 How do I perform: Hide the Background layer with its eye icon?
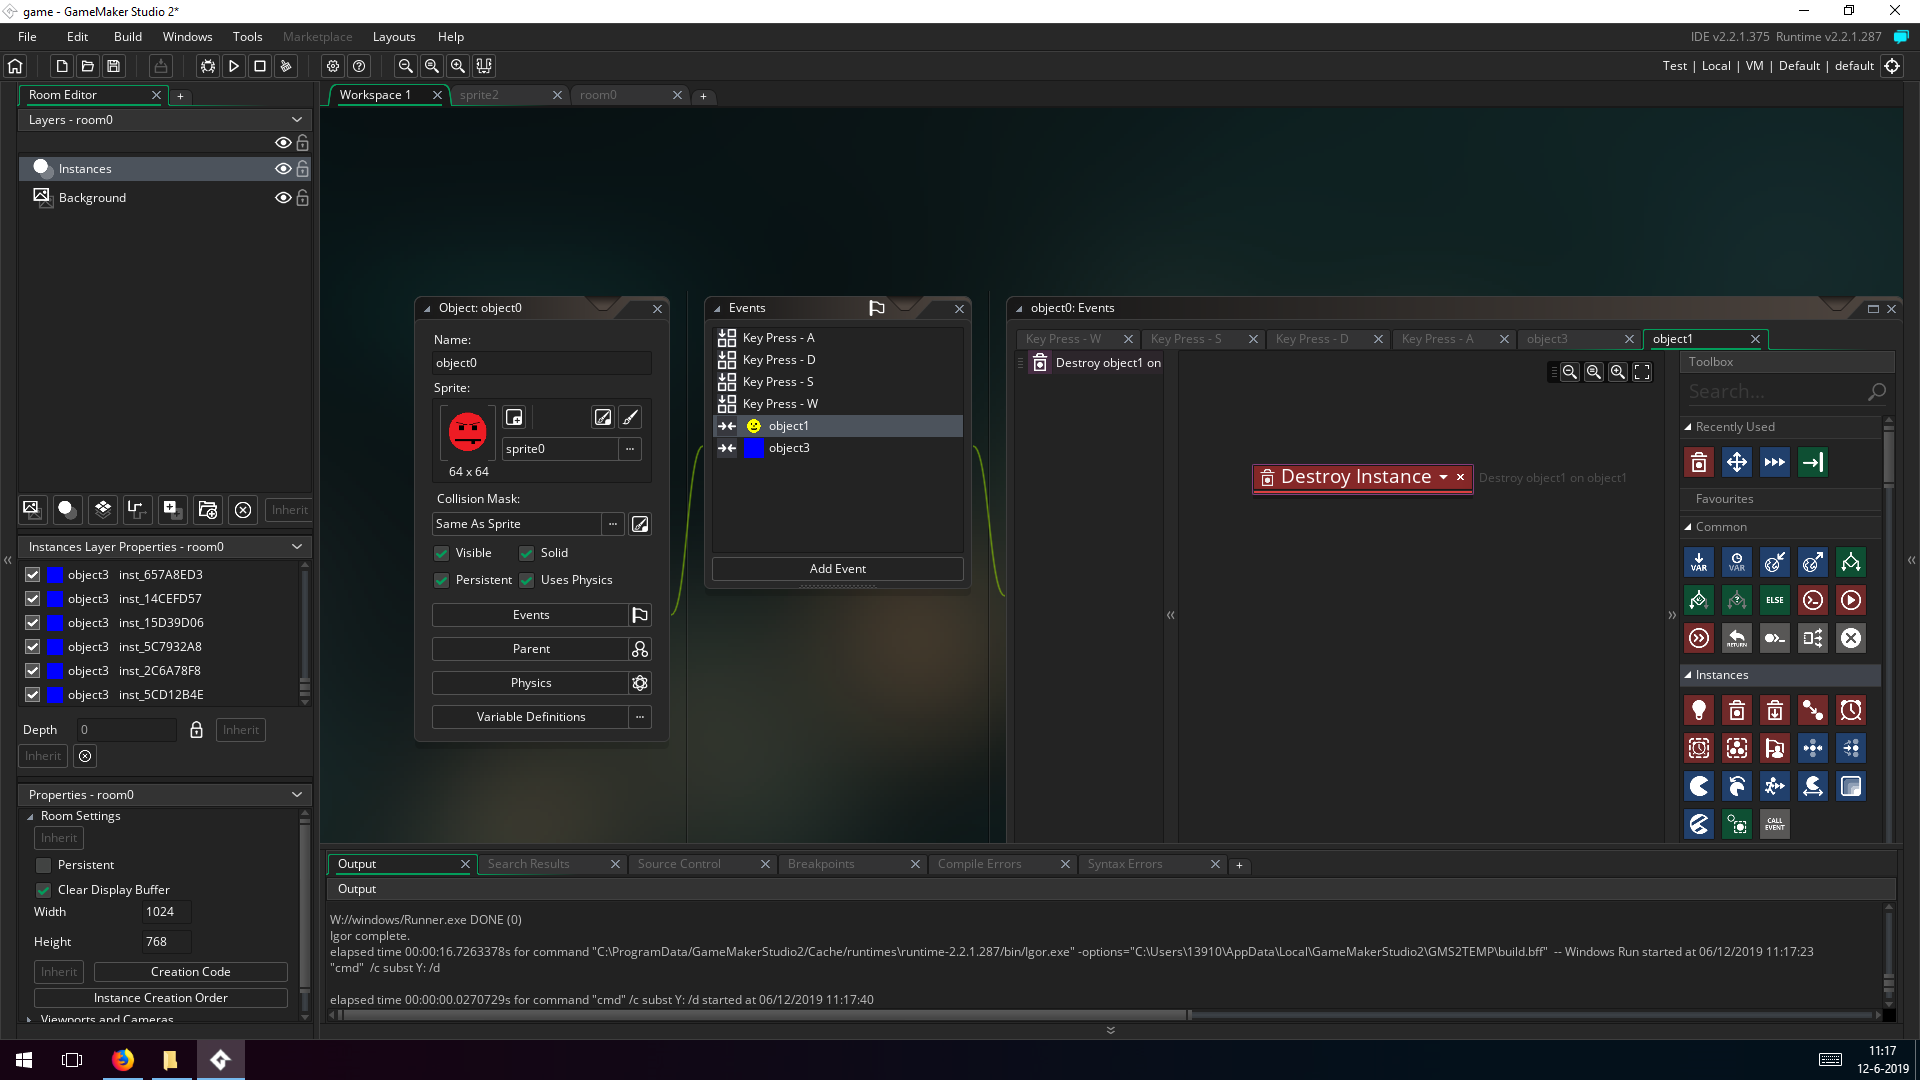pos(283,198)
